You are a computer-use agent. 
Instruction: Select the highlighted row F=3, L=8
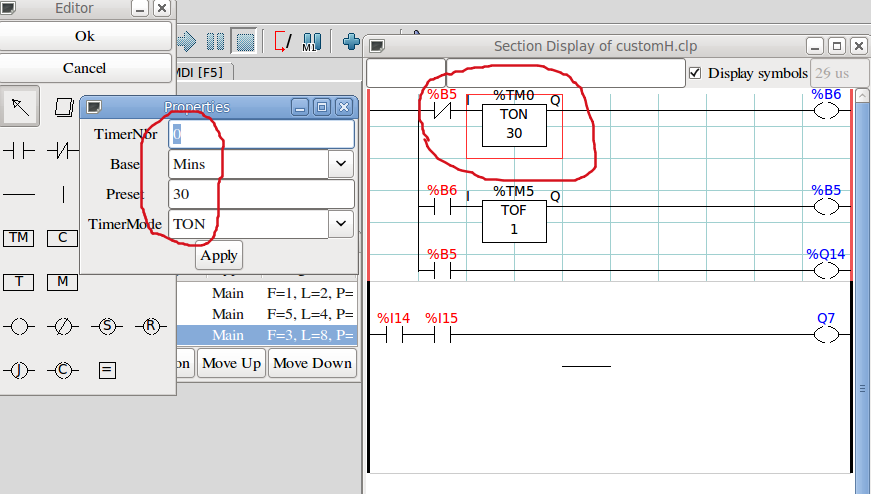[267, 335]
